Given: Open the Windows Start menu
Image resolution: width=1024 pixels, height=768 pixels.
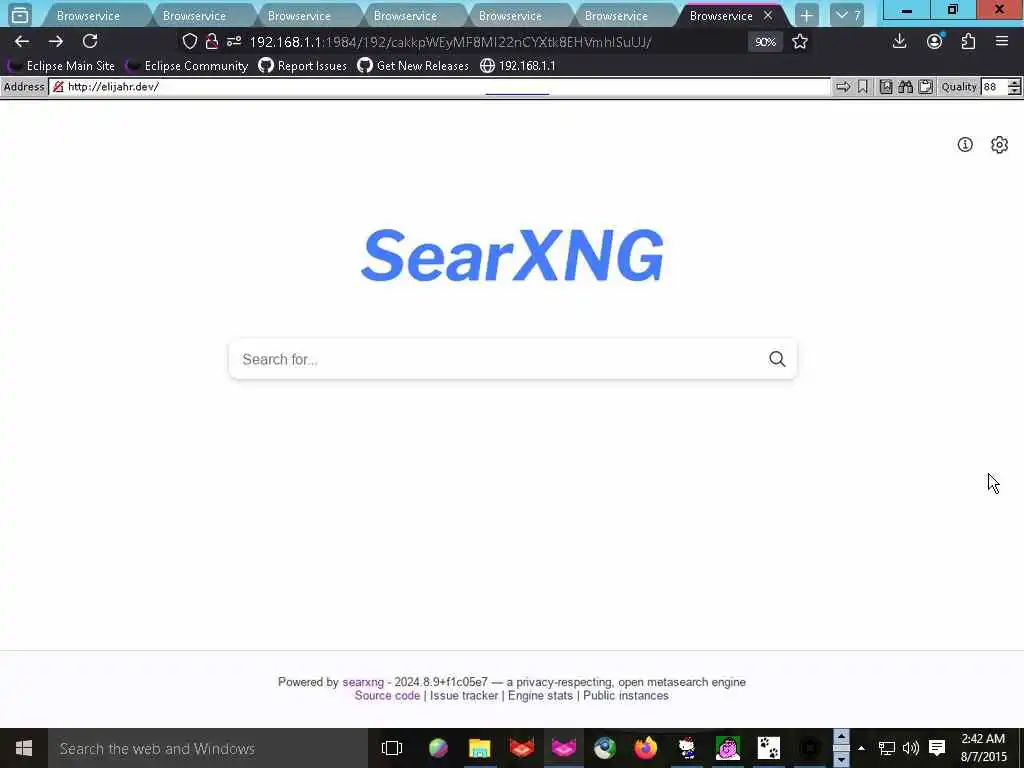Looking at the screenshot, I should click(24, 748).
